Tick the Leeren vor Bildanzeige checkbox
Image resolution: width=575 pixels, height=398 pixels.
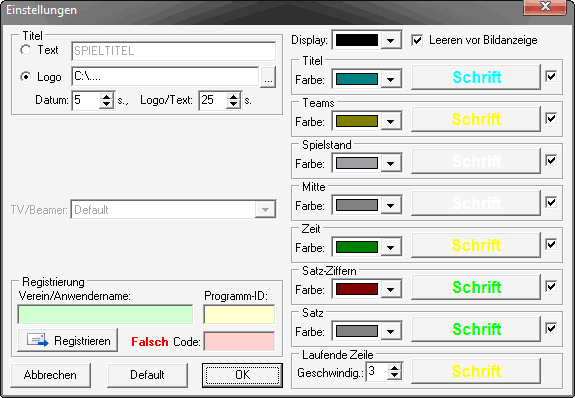[417, 40]
